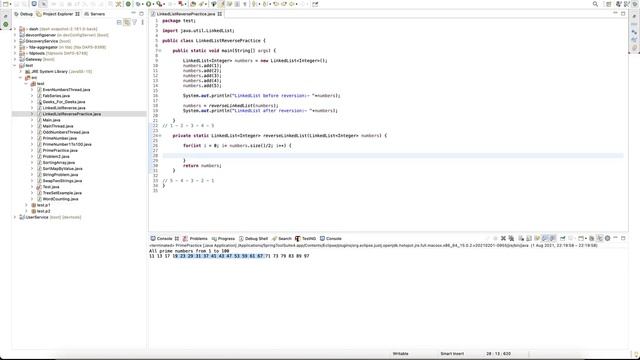Select SortMapByValue.java file

pyautogui.click(x=62, y=169)
